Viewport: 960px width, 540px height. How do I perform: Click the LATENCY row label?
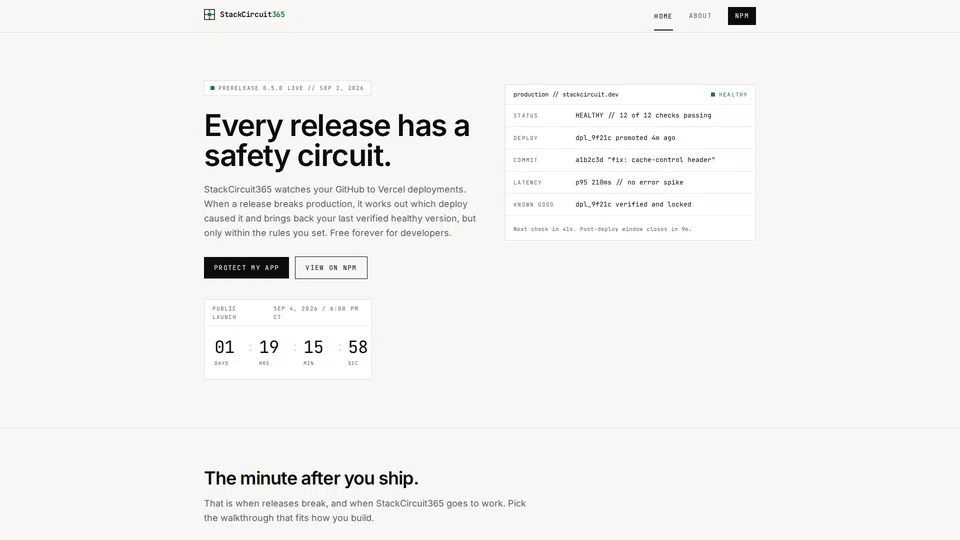[x=527, y=182]
